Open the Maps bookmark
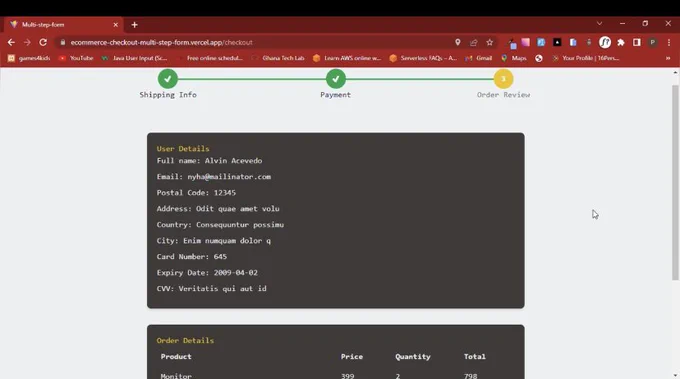This screenshot has width=680, height=379. pyautogui.click(x=514, y=58)
